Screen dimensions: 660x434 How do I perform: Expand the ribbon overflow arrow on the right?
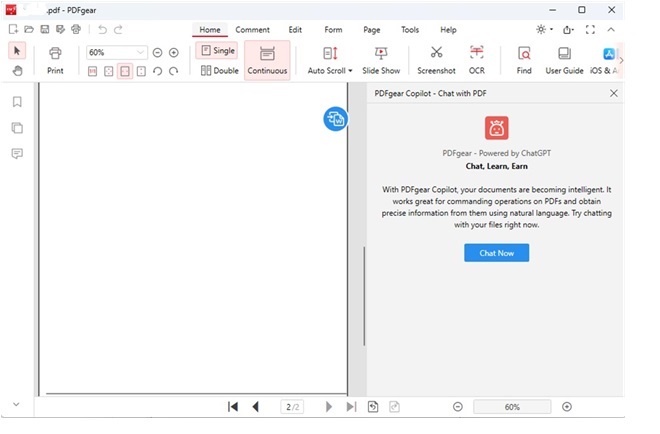(621, 60)
